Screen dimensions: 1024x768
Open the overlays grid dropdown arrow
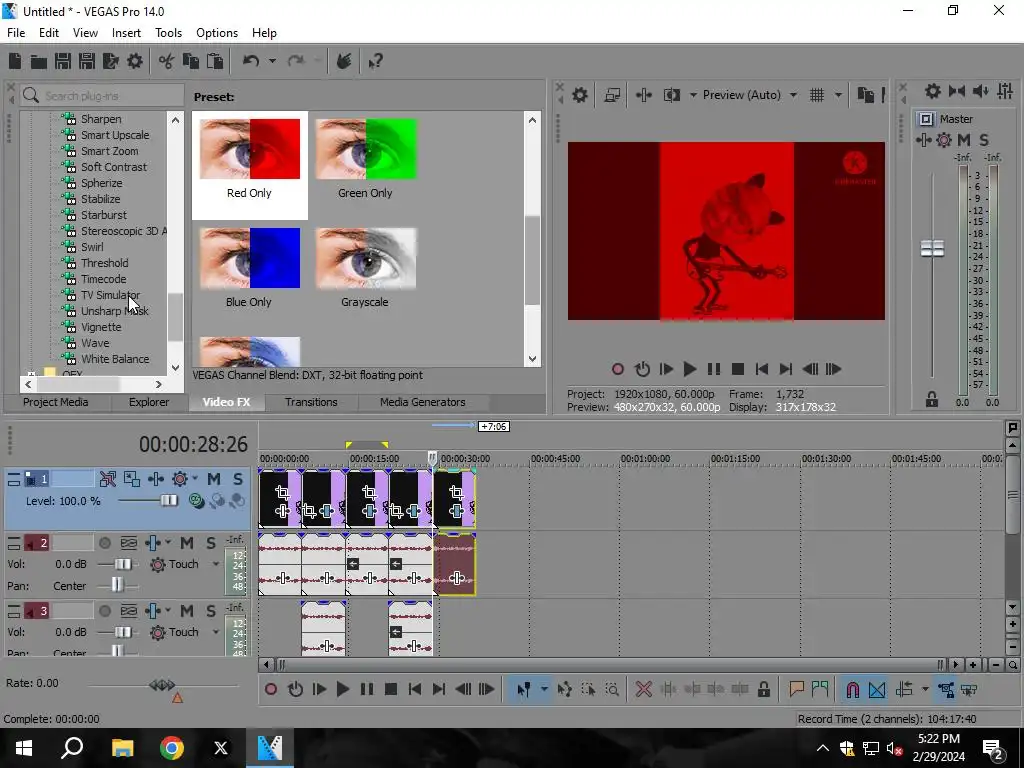pyautogui.click(x=838, y=95)
